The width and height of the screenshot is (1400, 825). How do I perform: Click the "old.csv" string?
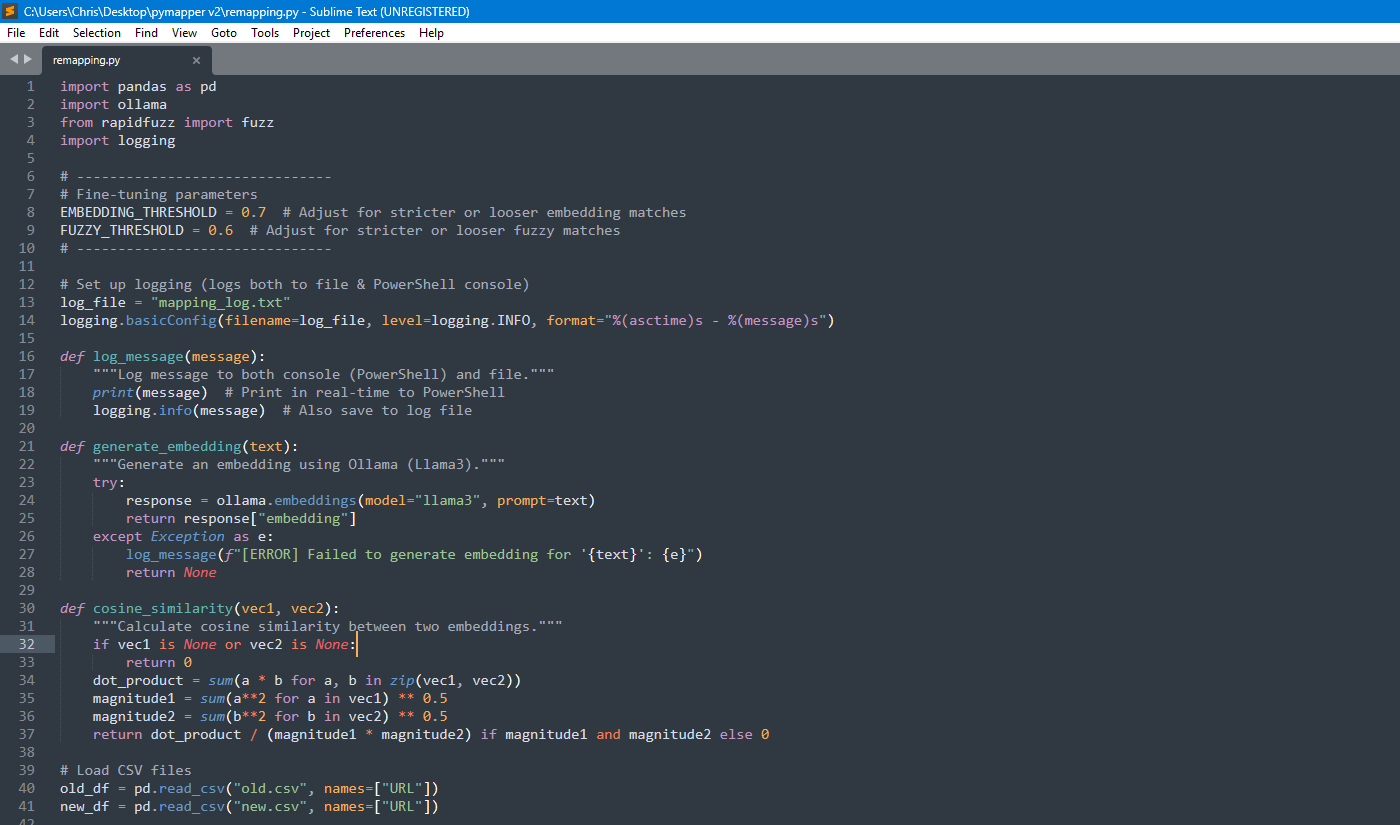pyautogui.click(x=270, y=788)
